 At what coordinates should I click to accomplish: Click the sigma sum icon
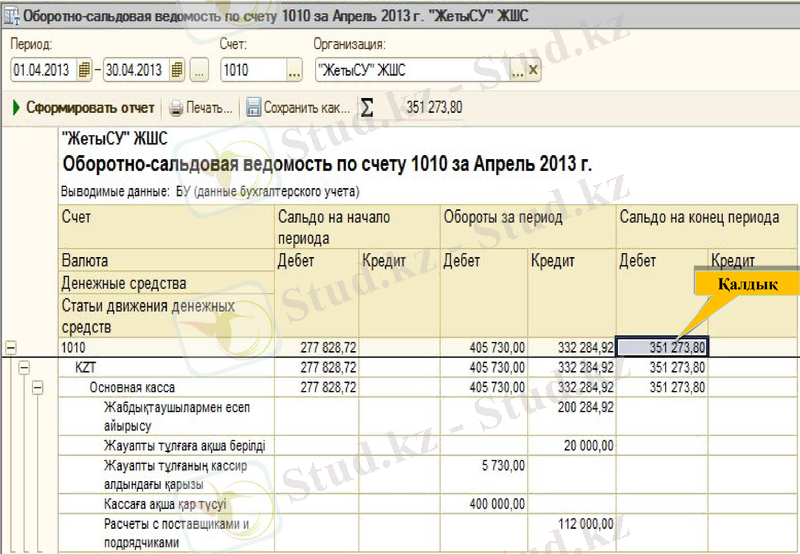click(x=368, y=107)
